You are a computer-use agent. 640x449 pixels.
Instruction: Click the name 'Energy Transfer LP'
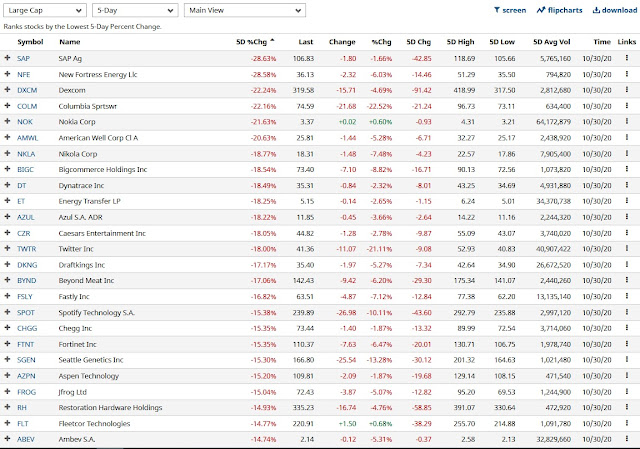click(89, 201)
